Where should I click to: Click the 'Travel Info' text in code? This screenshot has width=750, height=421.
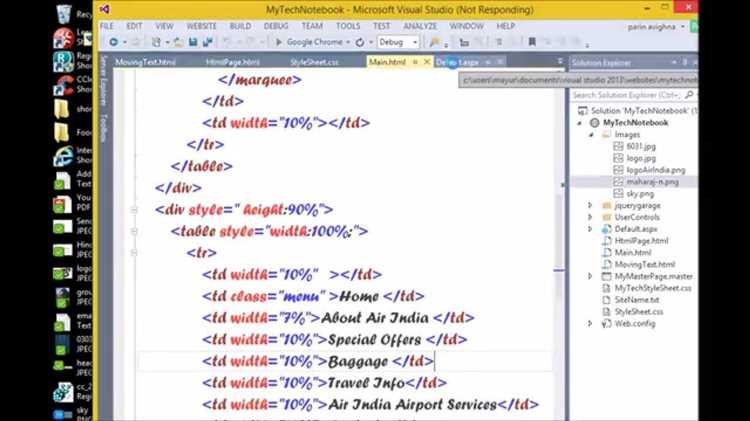pyautogui.click(x=366, y=383)
